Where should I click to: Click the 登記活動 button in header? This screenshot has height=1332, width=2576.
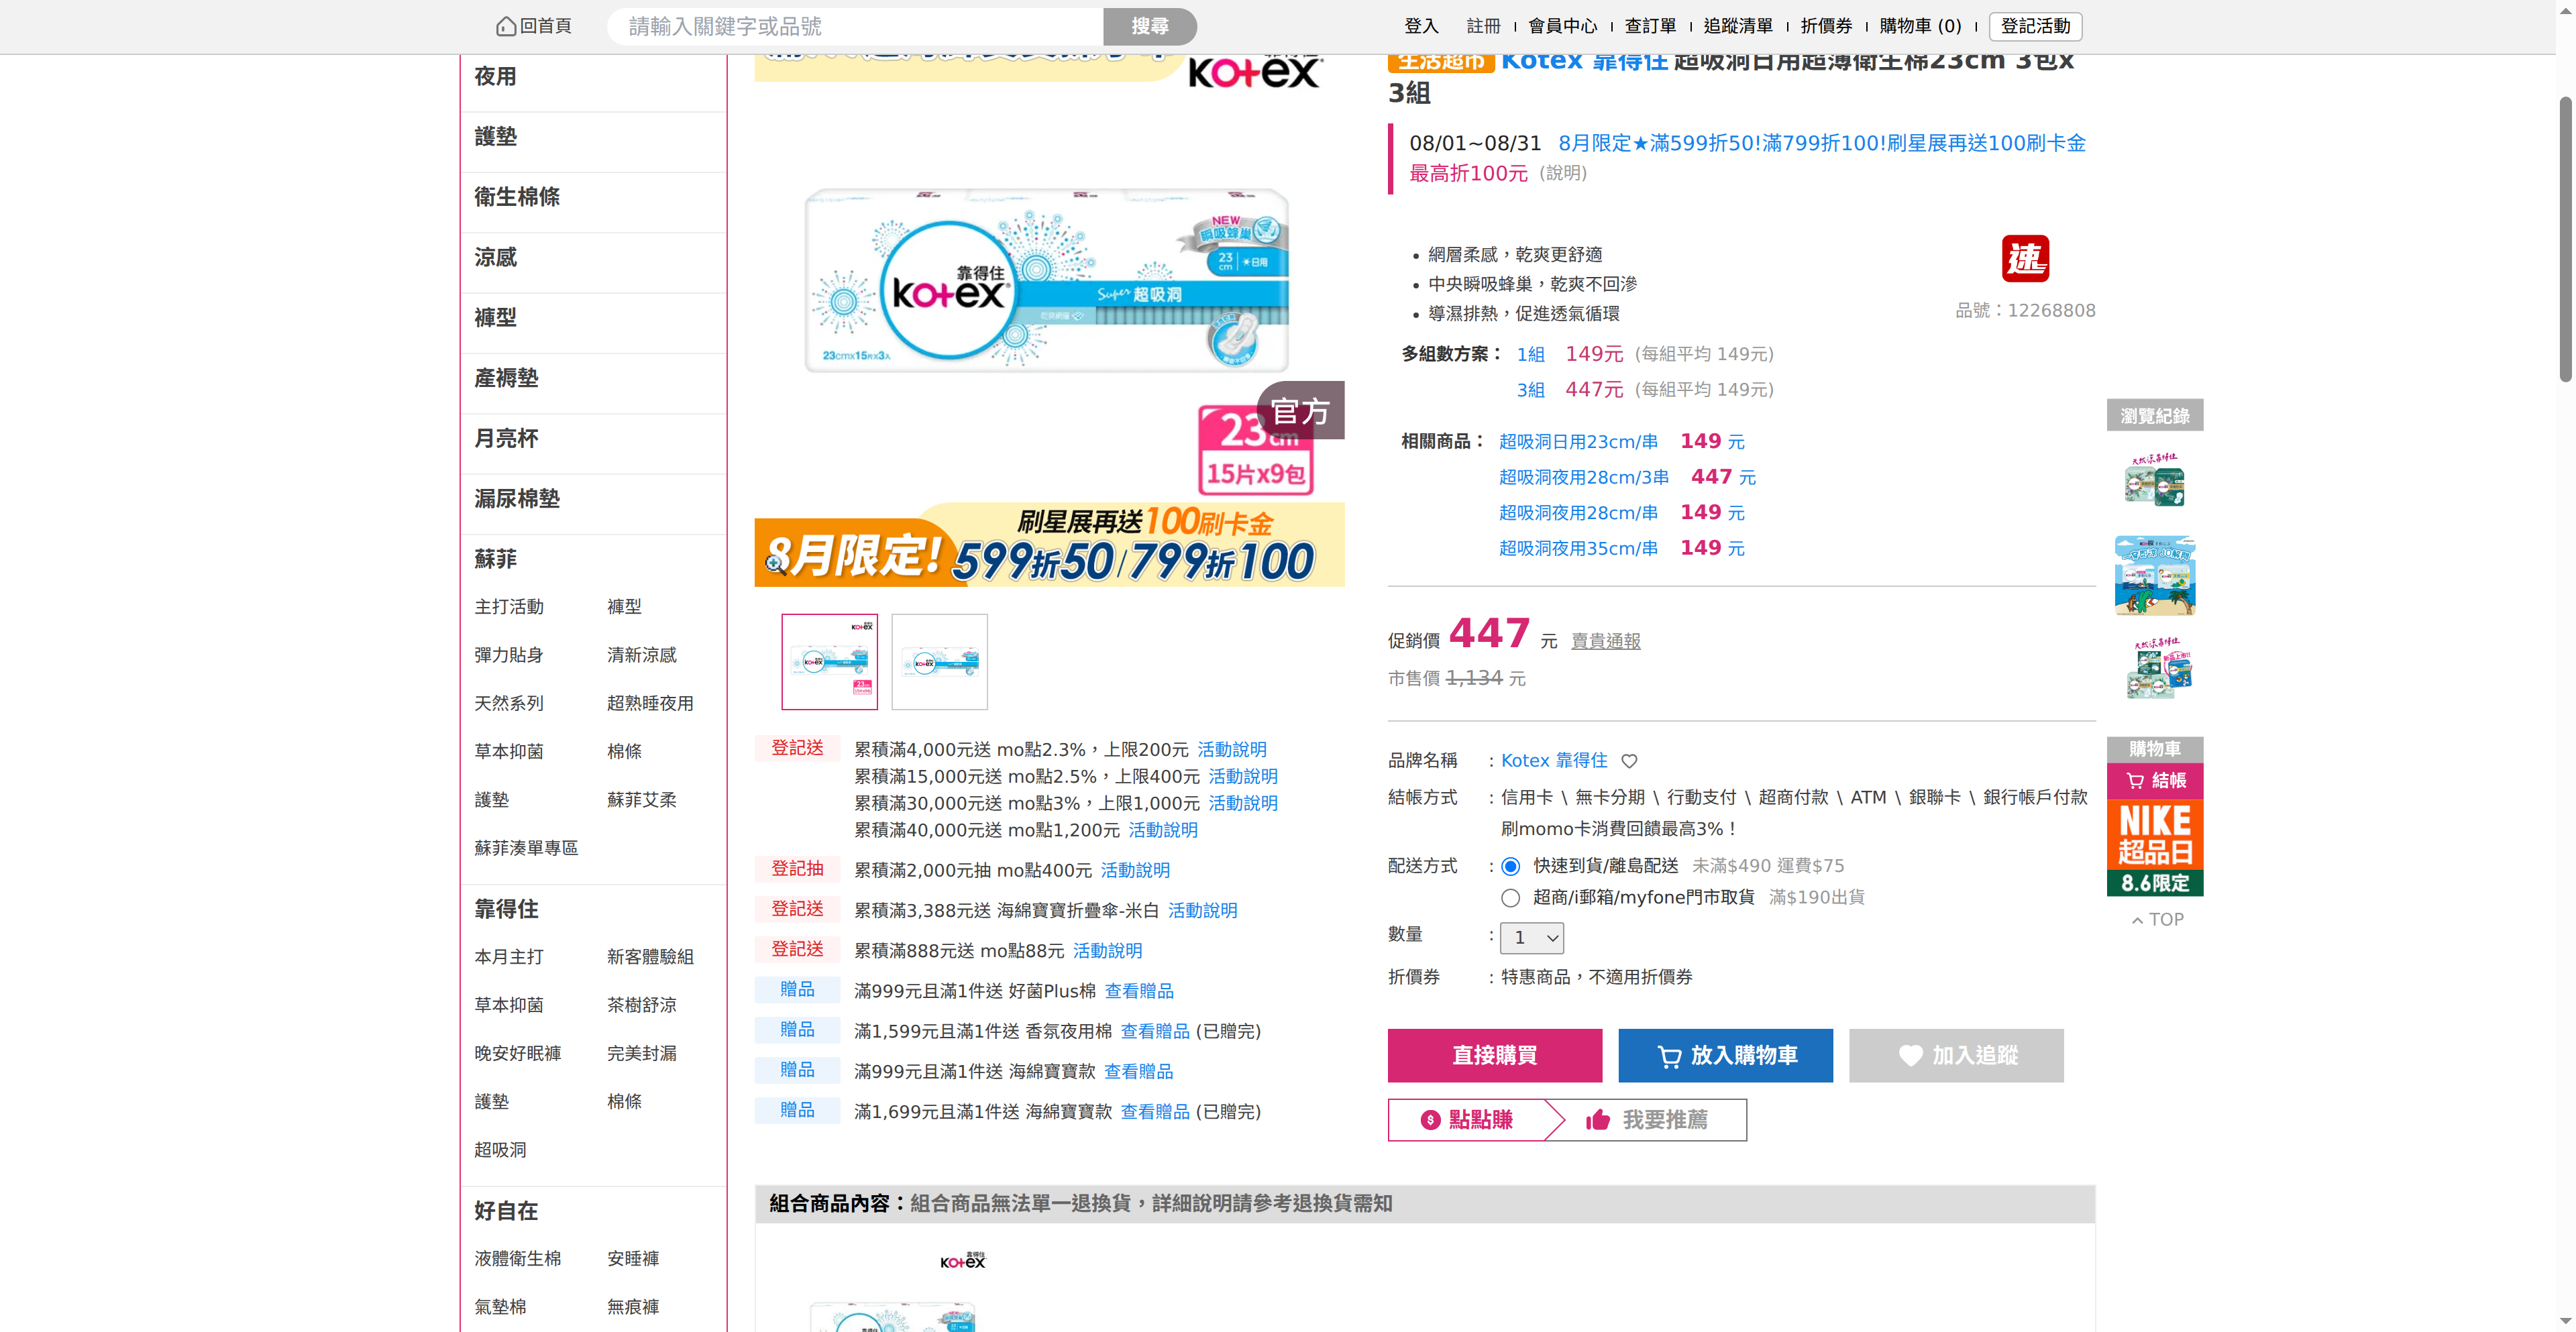coord(2036,26)
